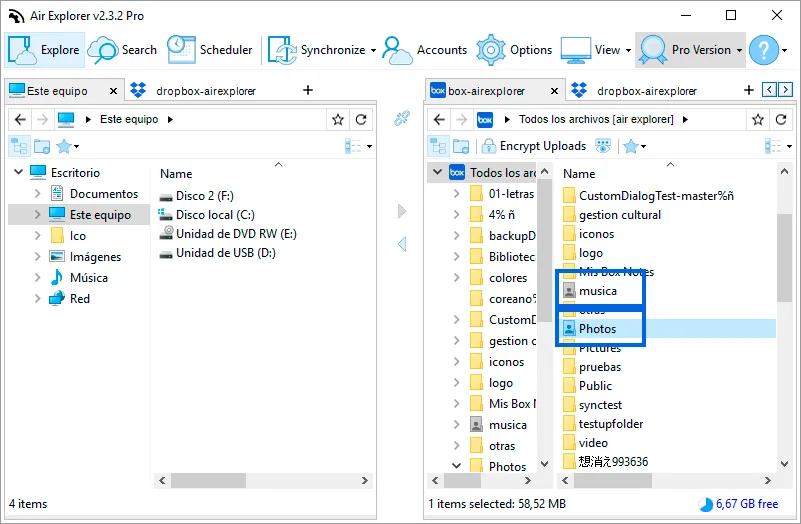The width and height of the screenshot is (801, 524).
Task: Go back in left pane navigation
Action: click(20, 120)
